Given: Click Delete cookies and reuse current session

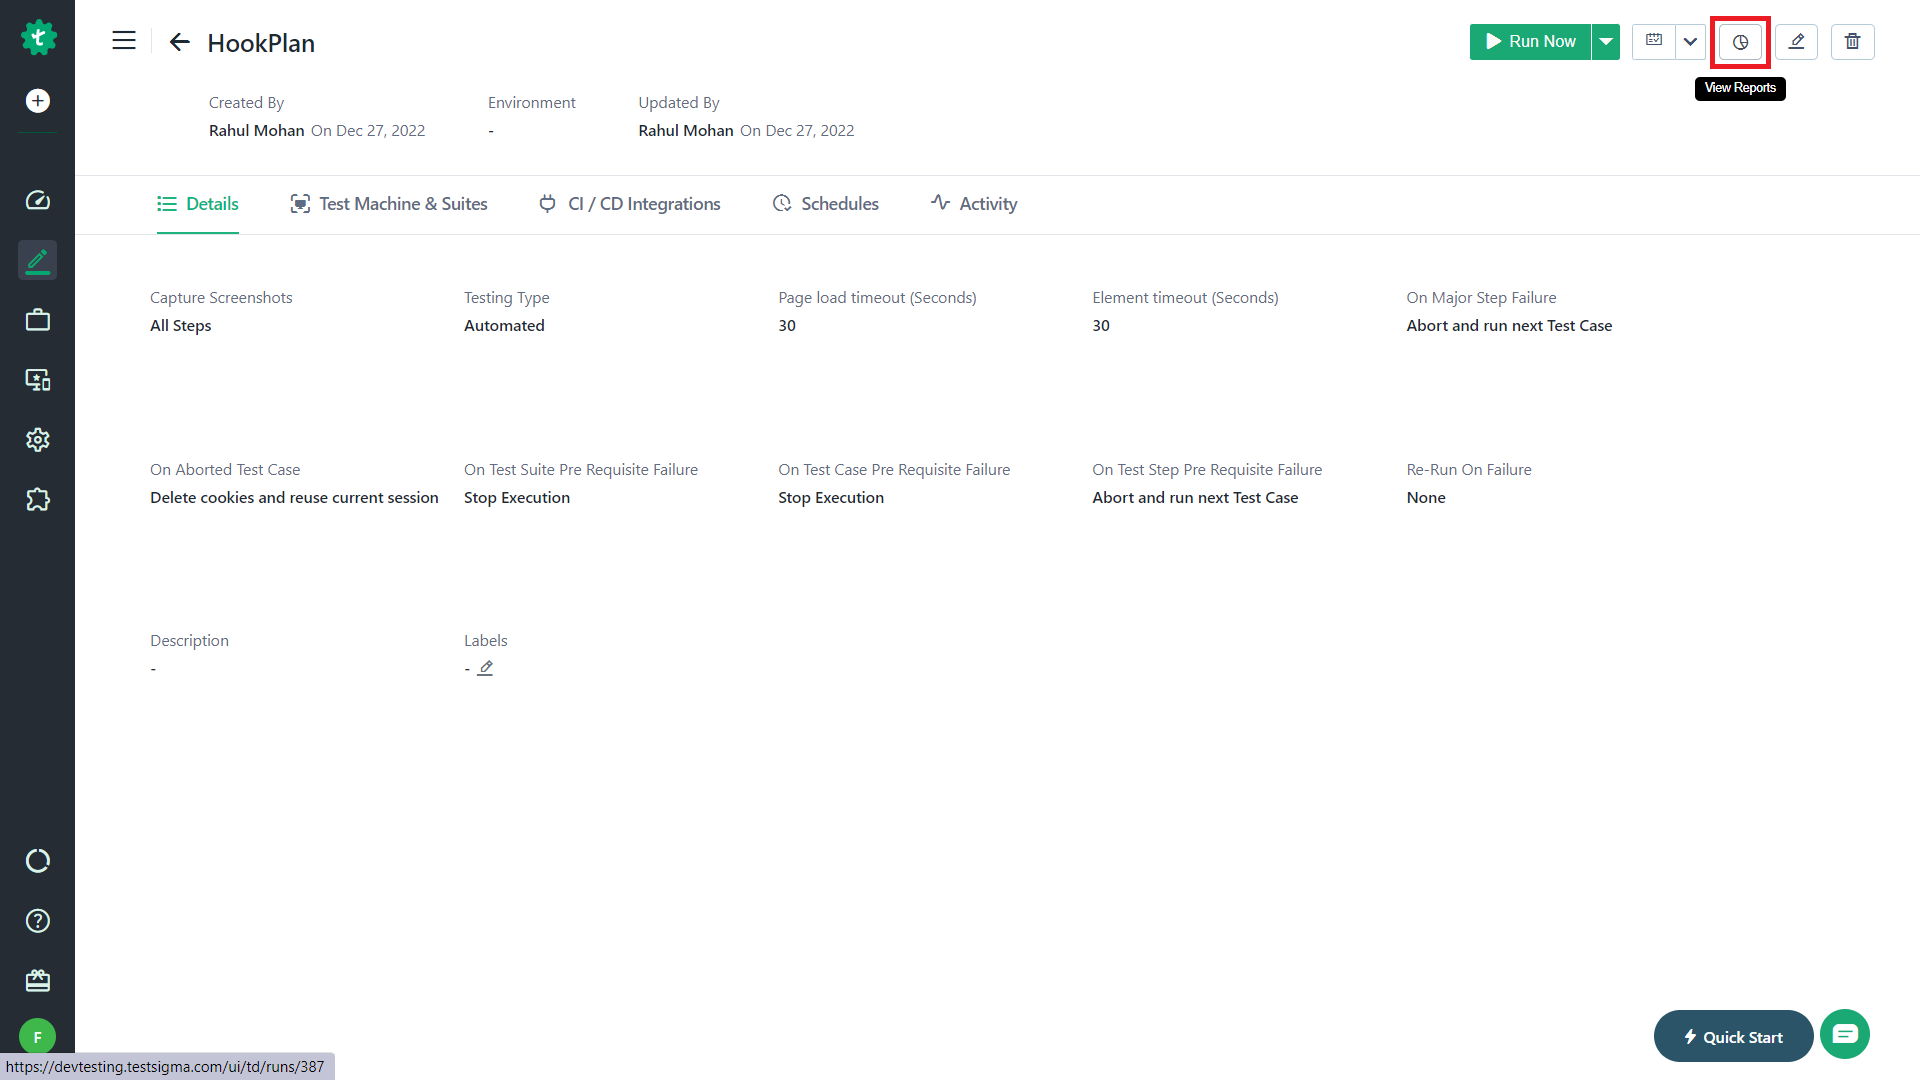Looking at the screenshot, I should (x=294, y=498).
